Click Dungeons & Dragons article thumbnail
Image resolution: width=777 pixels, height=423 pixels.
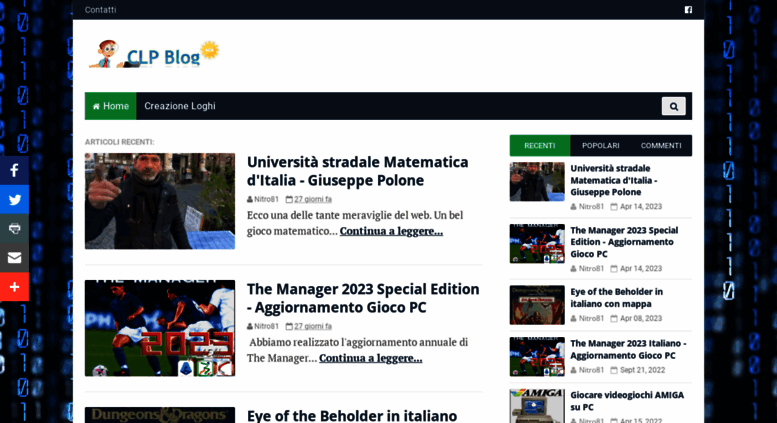coord(160,415)
